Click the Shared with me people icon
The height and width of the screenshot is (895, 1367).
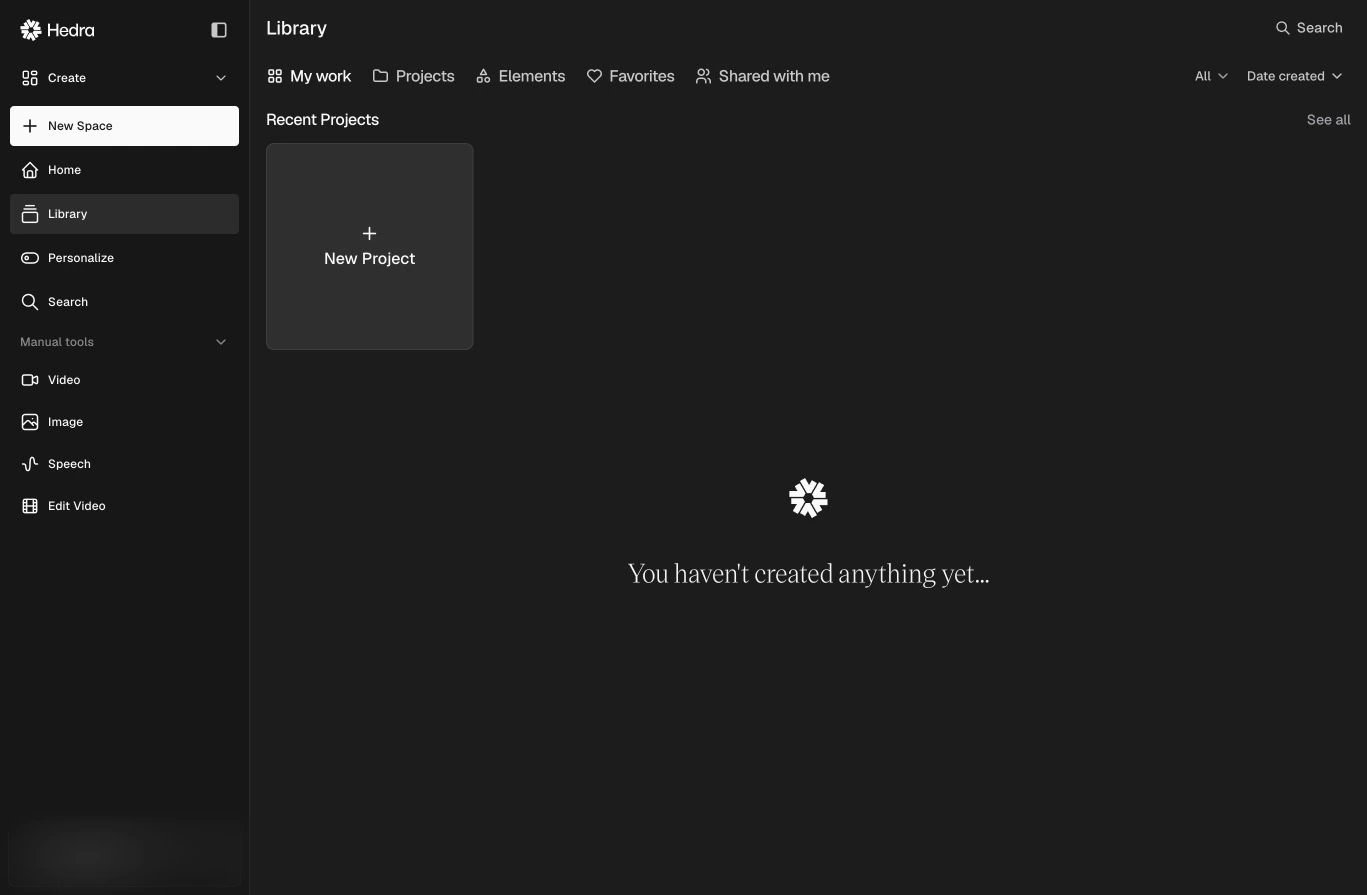[704, 76]
